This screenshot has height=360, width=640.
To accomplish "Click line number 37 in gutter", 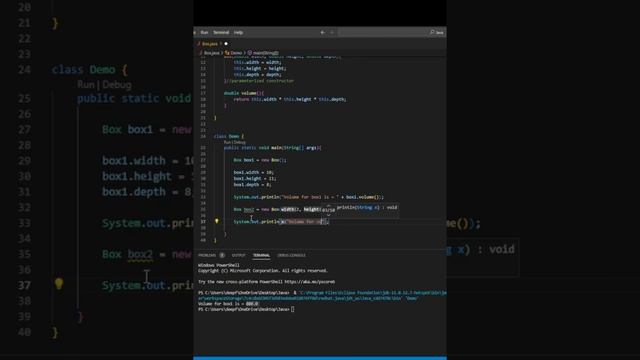I will point(203,222).
